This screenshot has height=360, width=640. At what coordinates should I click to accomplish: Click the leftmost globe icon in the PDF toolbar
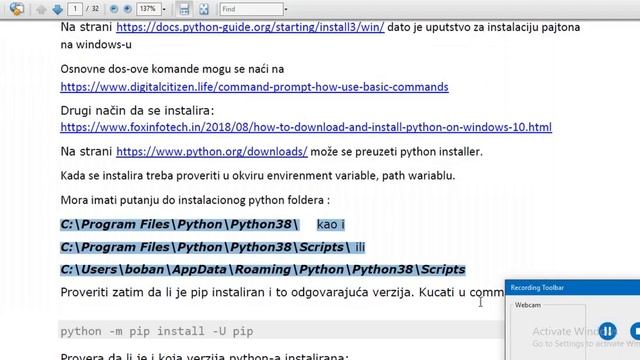pyautogui.click(x=17, y=9)
